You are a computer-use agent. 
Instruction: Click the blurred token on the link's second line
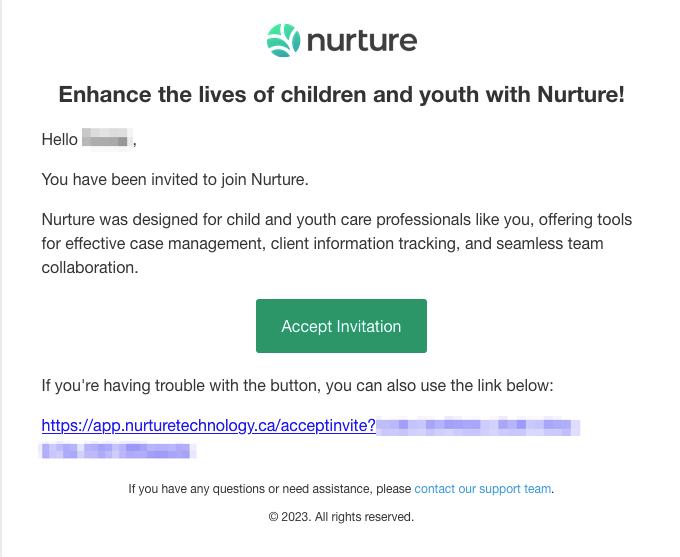[118, 449]
